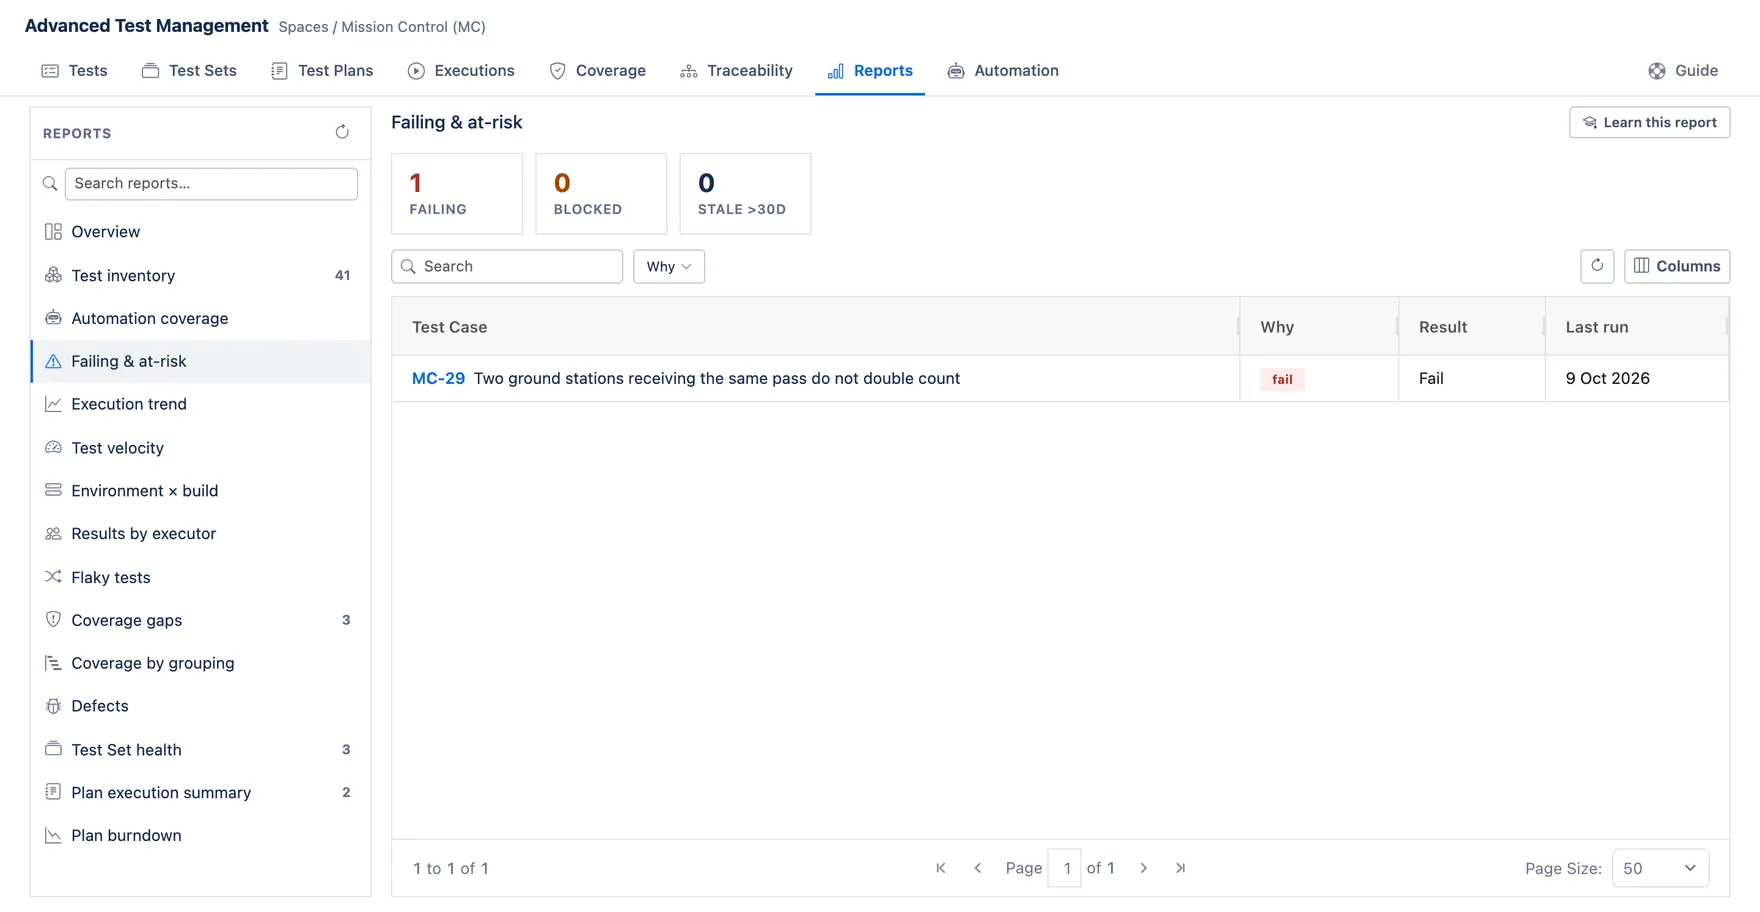Open the Columns chooser button
Image resolution: width=1760 pixels, height=912 pixels.
[x=1677, y=266]
